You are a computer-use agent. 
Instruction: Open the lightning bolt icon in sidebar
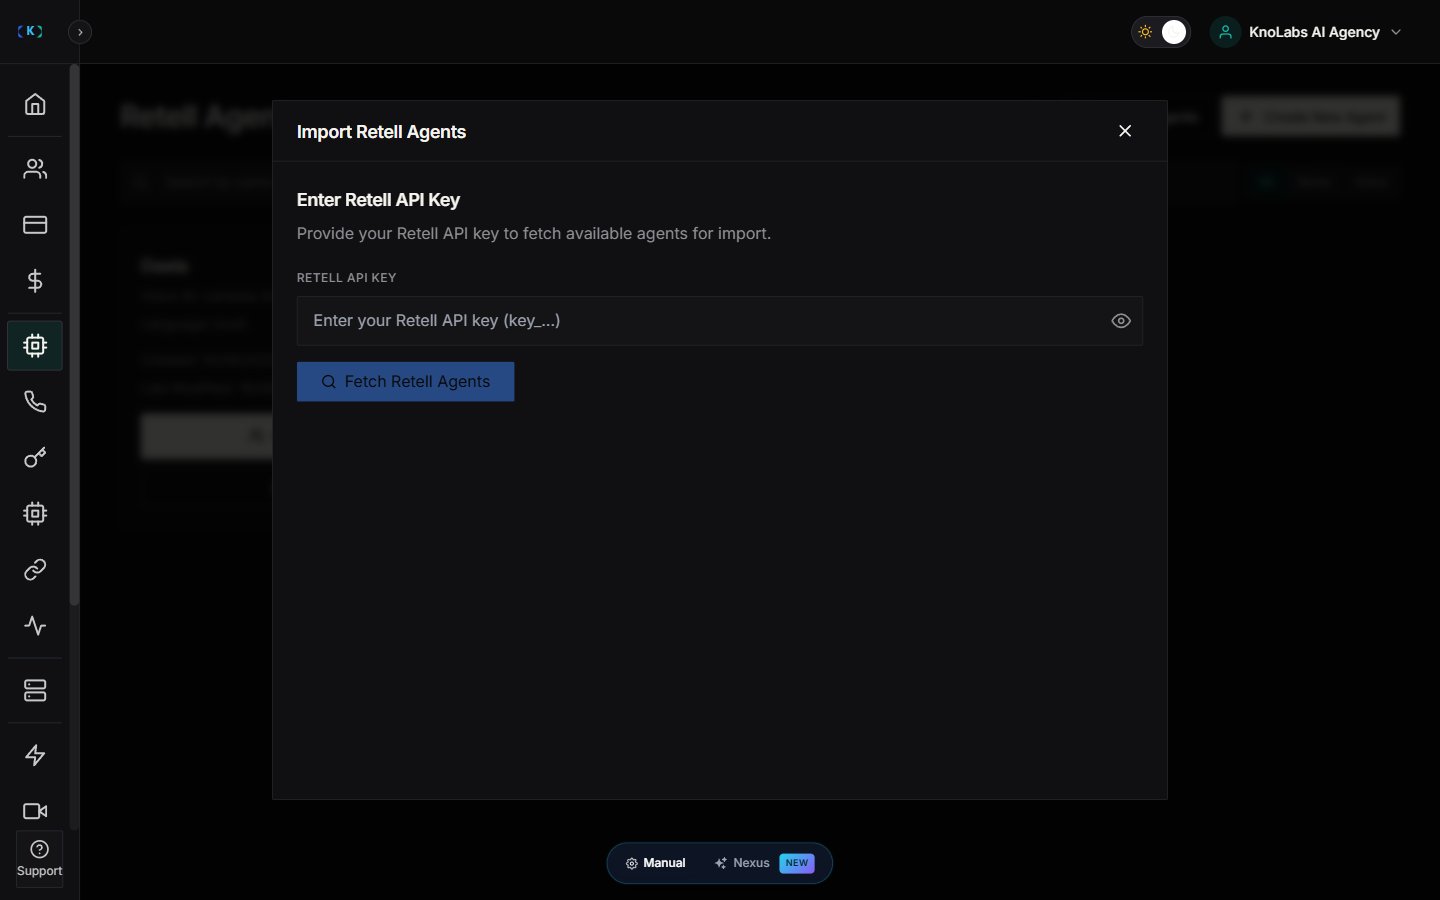pos(35,755)
